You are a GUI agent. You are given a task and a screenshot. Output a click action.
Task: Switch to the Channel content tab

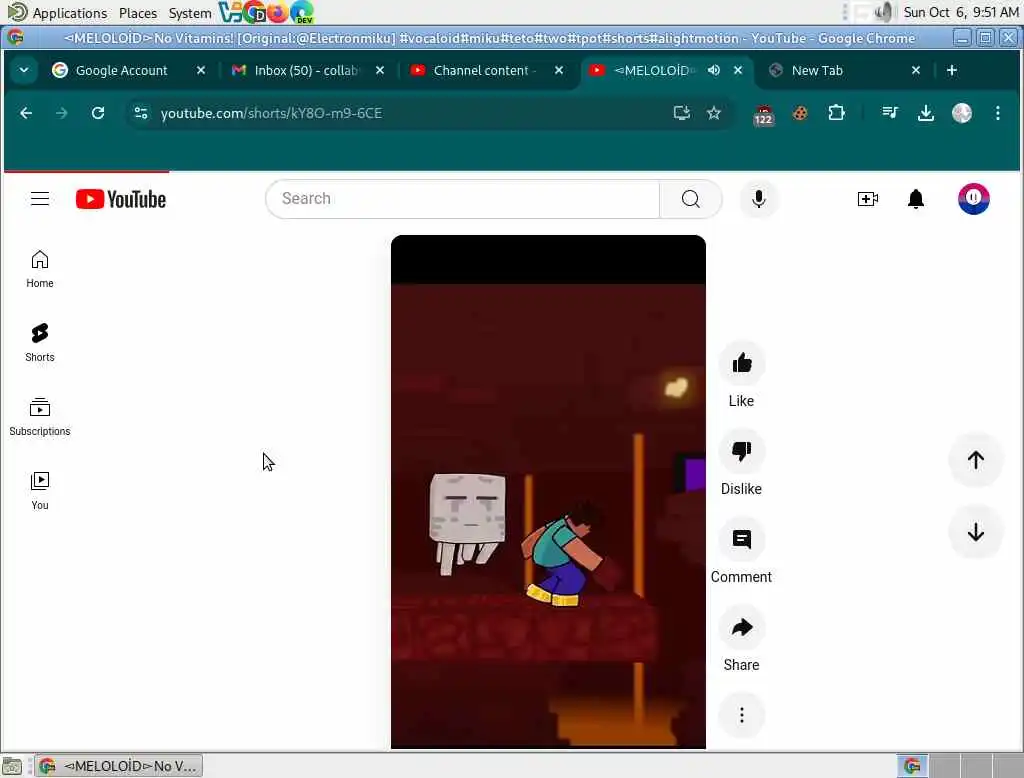pyautogui.click(x=485, y=70)
